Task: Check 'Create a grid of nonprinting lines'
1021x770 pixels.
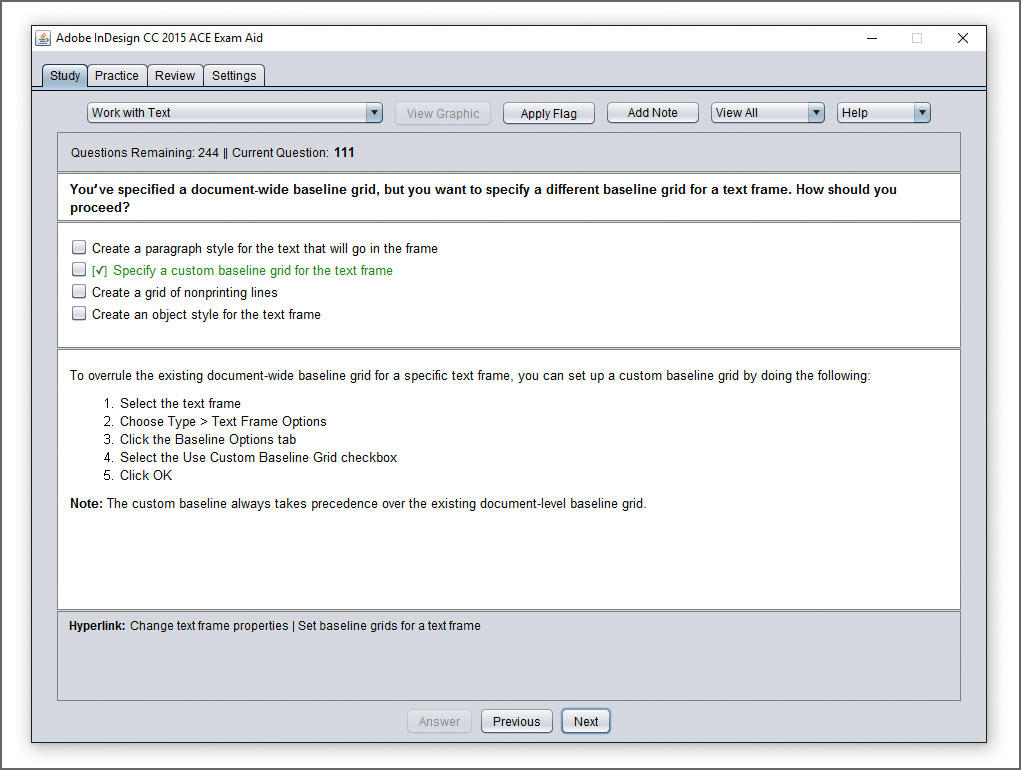Action: click(79, 292)
